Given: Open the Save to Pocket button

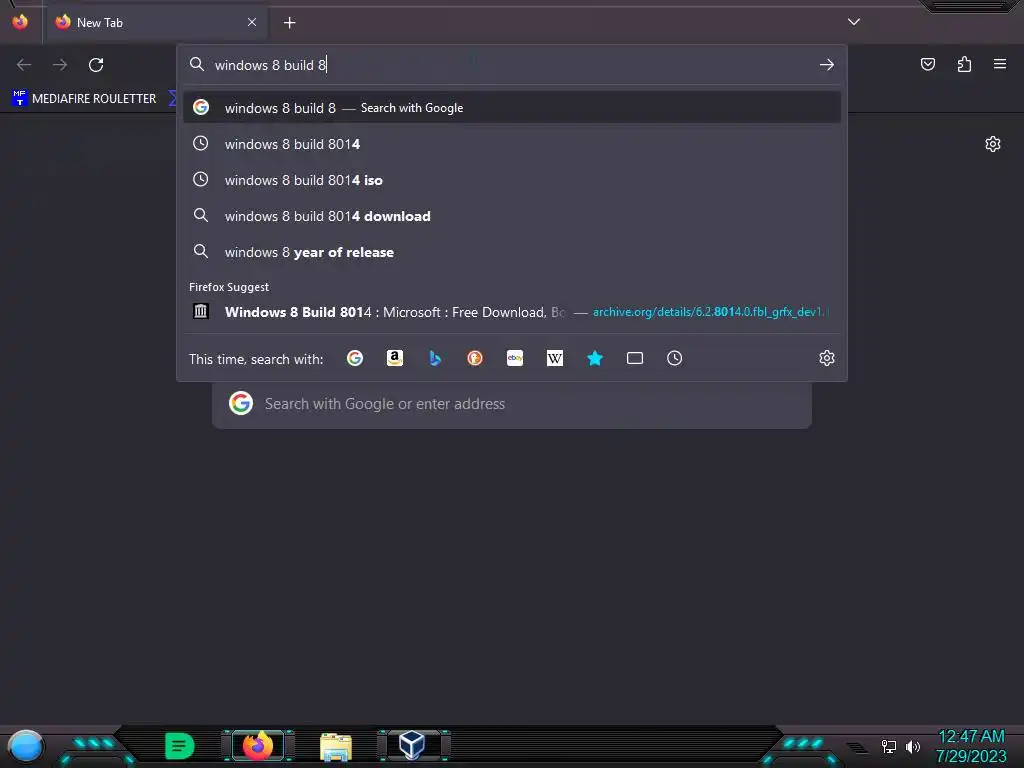Looking at the screenshot, I should [x=928, y=64].
